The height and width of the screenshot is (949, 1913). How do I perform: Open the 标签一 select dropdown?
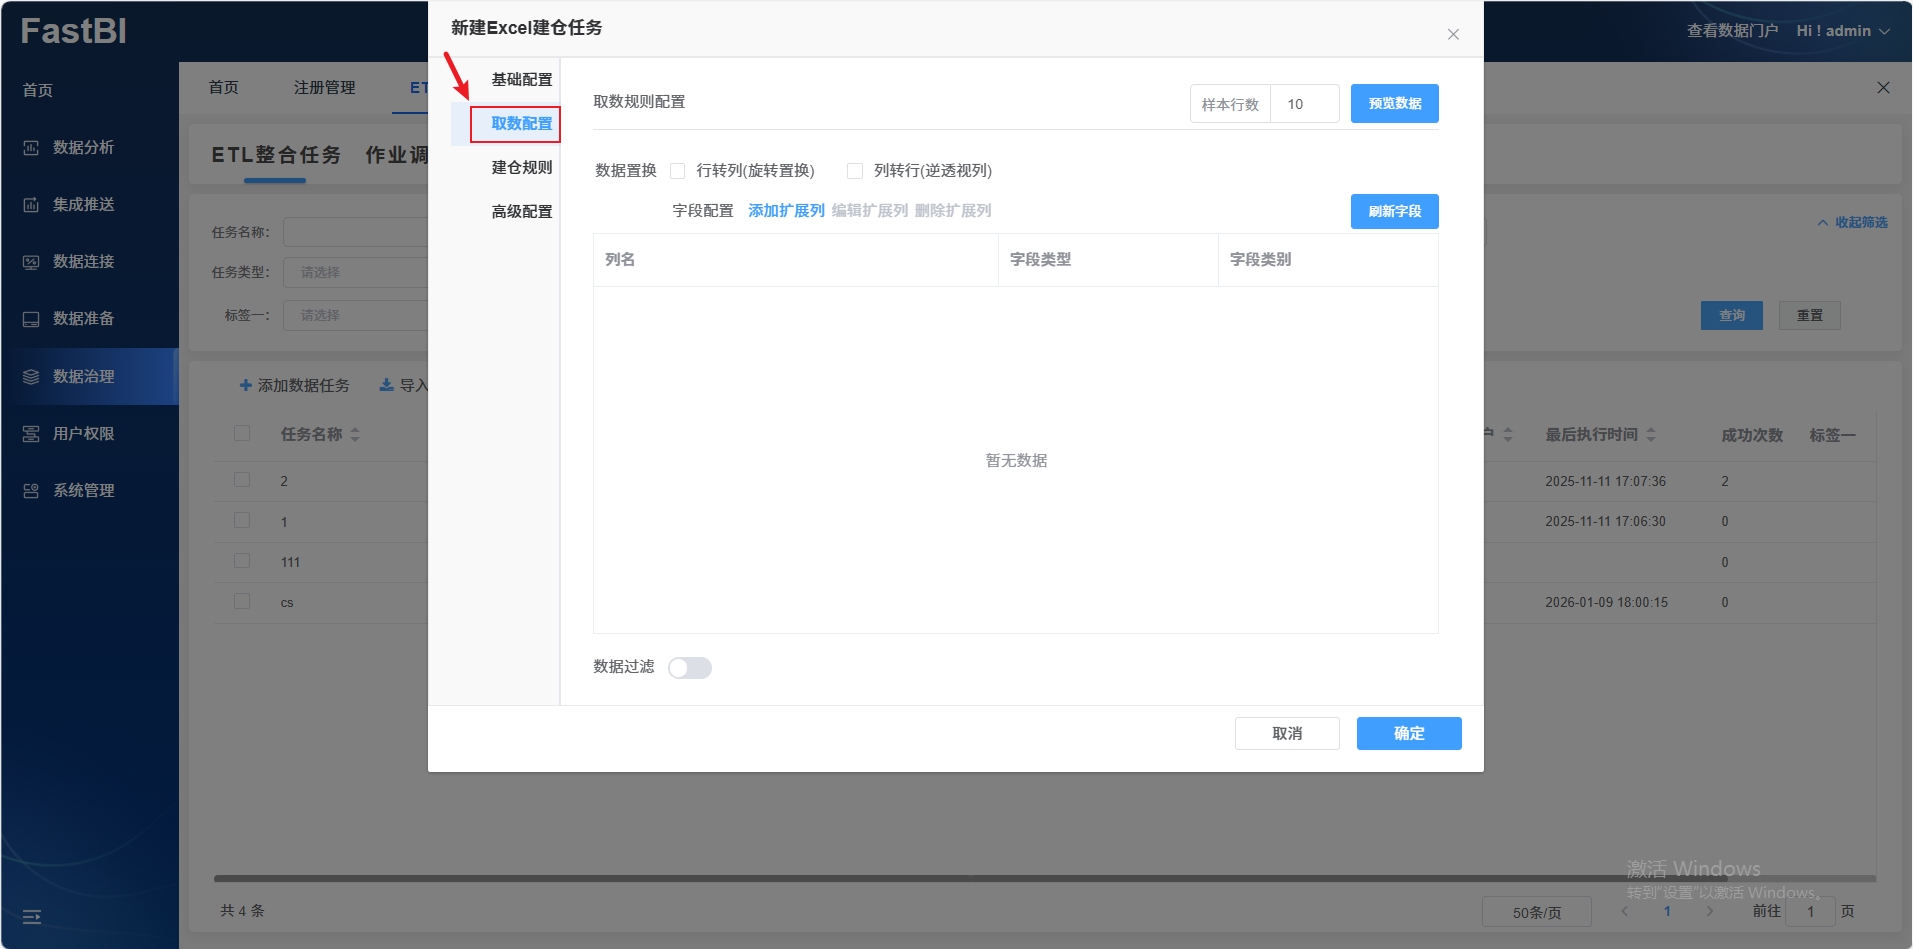point(356,315)
